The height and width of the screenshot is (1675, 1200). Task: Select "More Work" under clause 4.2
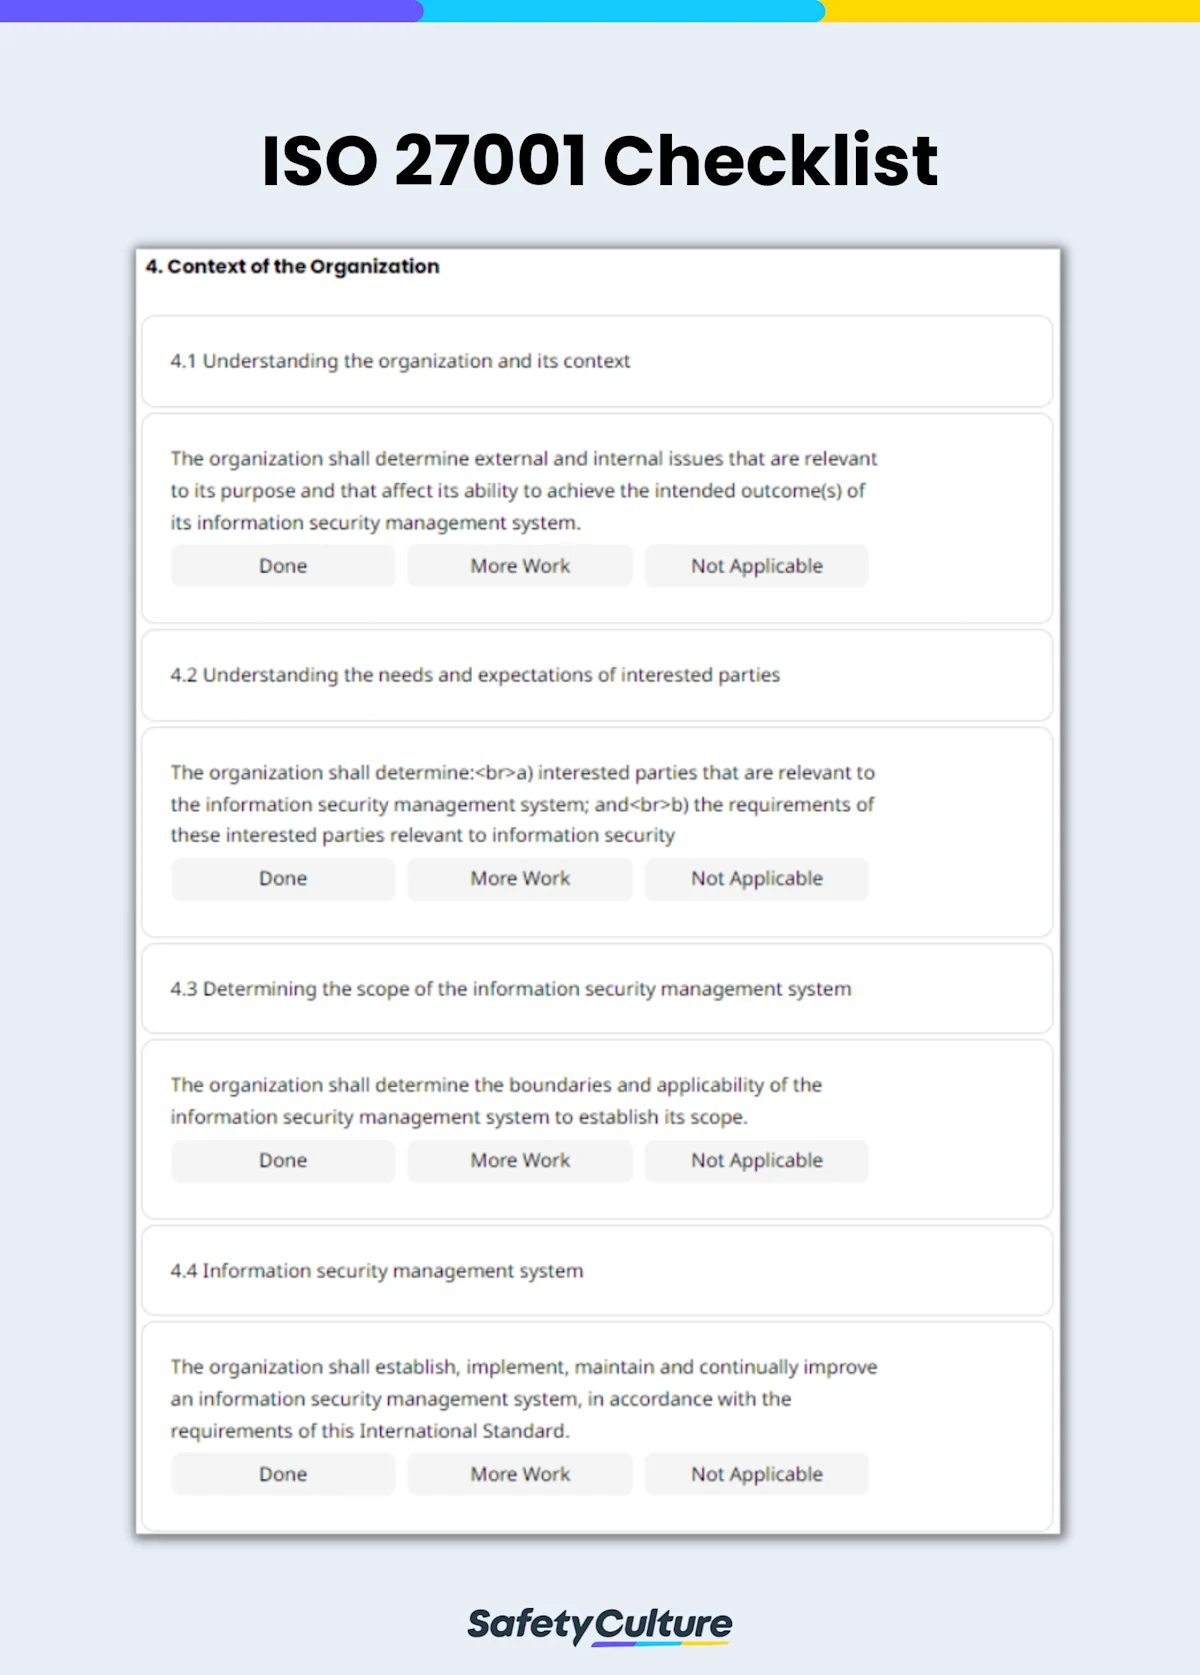coord(519,878)
